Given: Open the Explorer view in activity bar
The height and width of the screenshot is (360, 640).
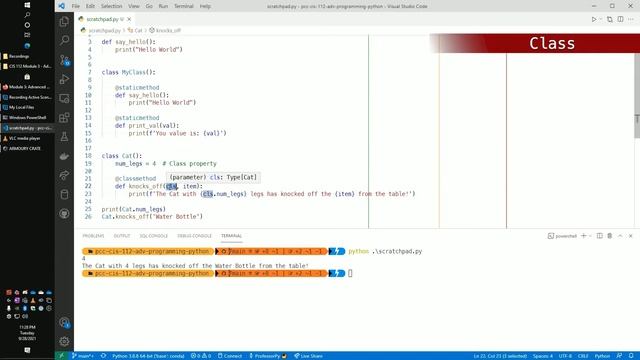Looking at the screenshot, I should coord(64,21).
